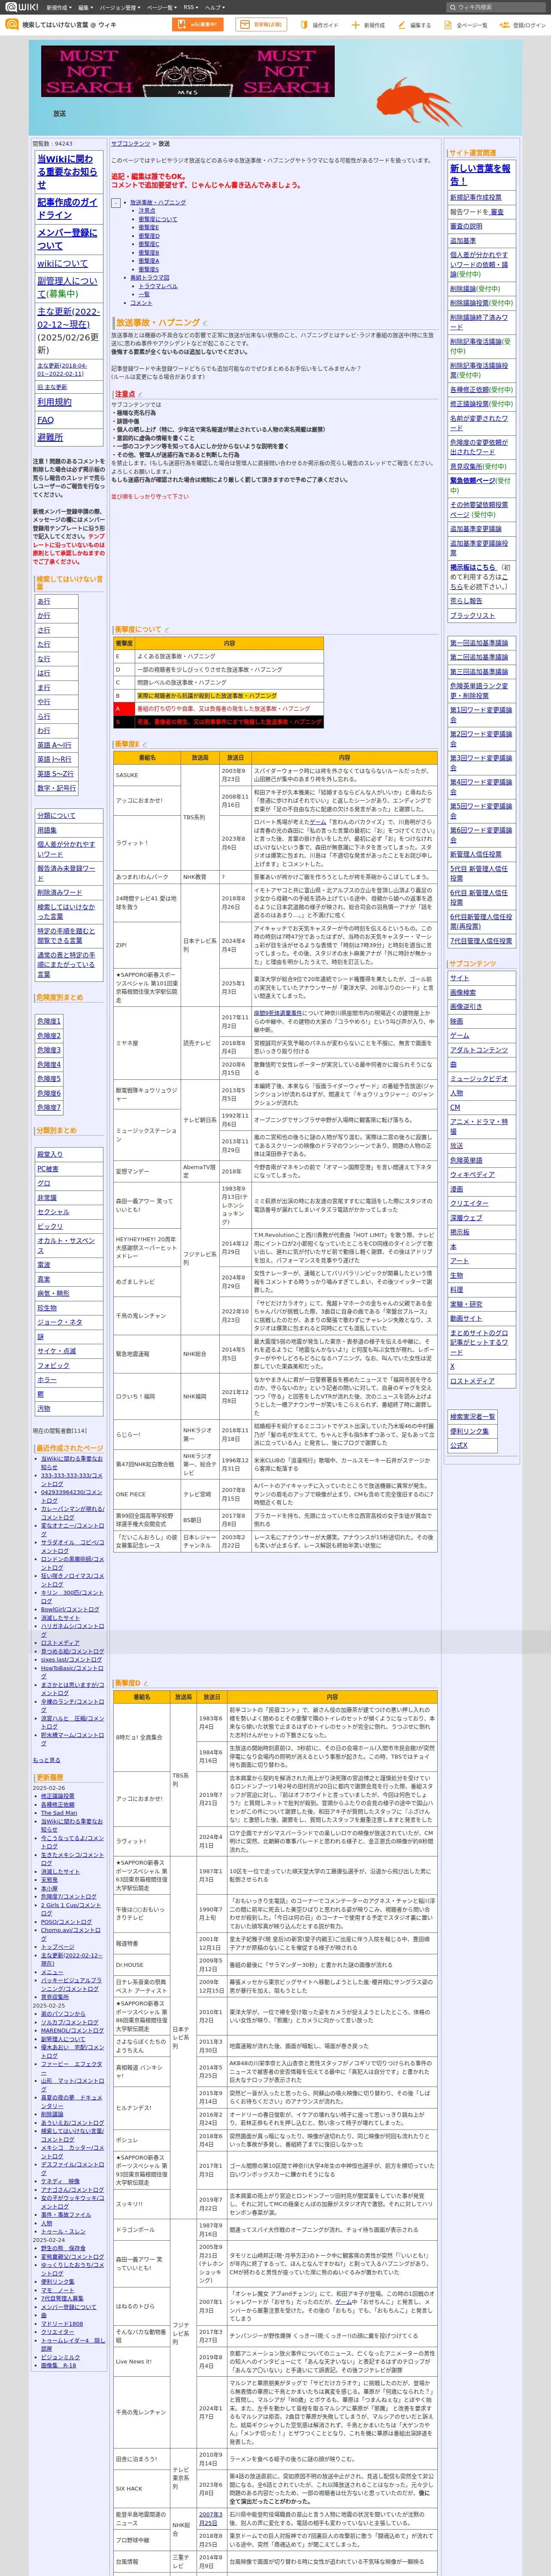
Task: Open 避難所 in left sidebar
Action: pos(50,437)
